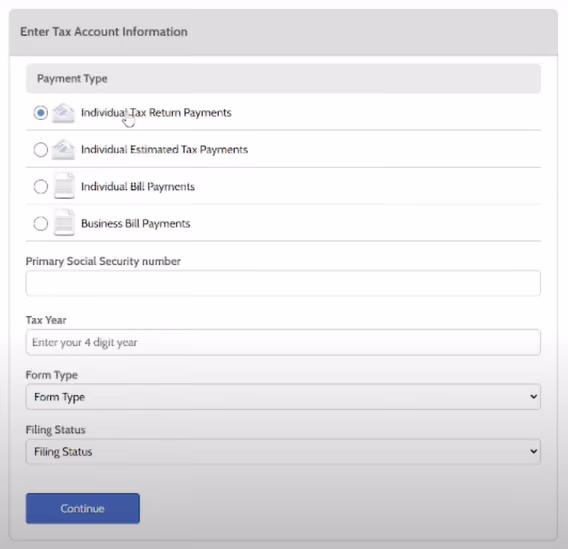
Task: Click the Business Bill Payments document icon
Action: [64, 223]
